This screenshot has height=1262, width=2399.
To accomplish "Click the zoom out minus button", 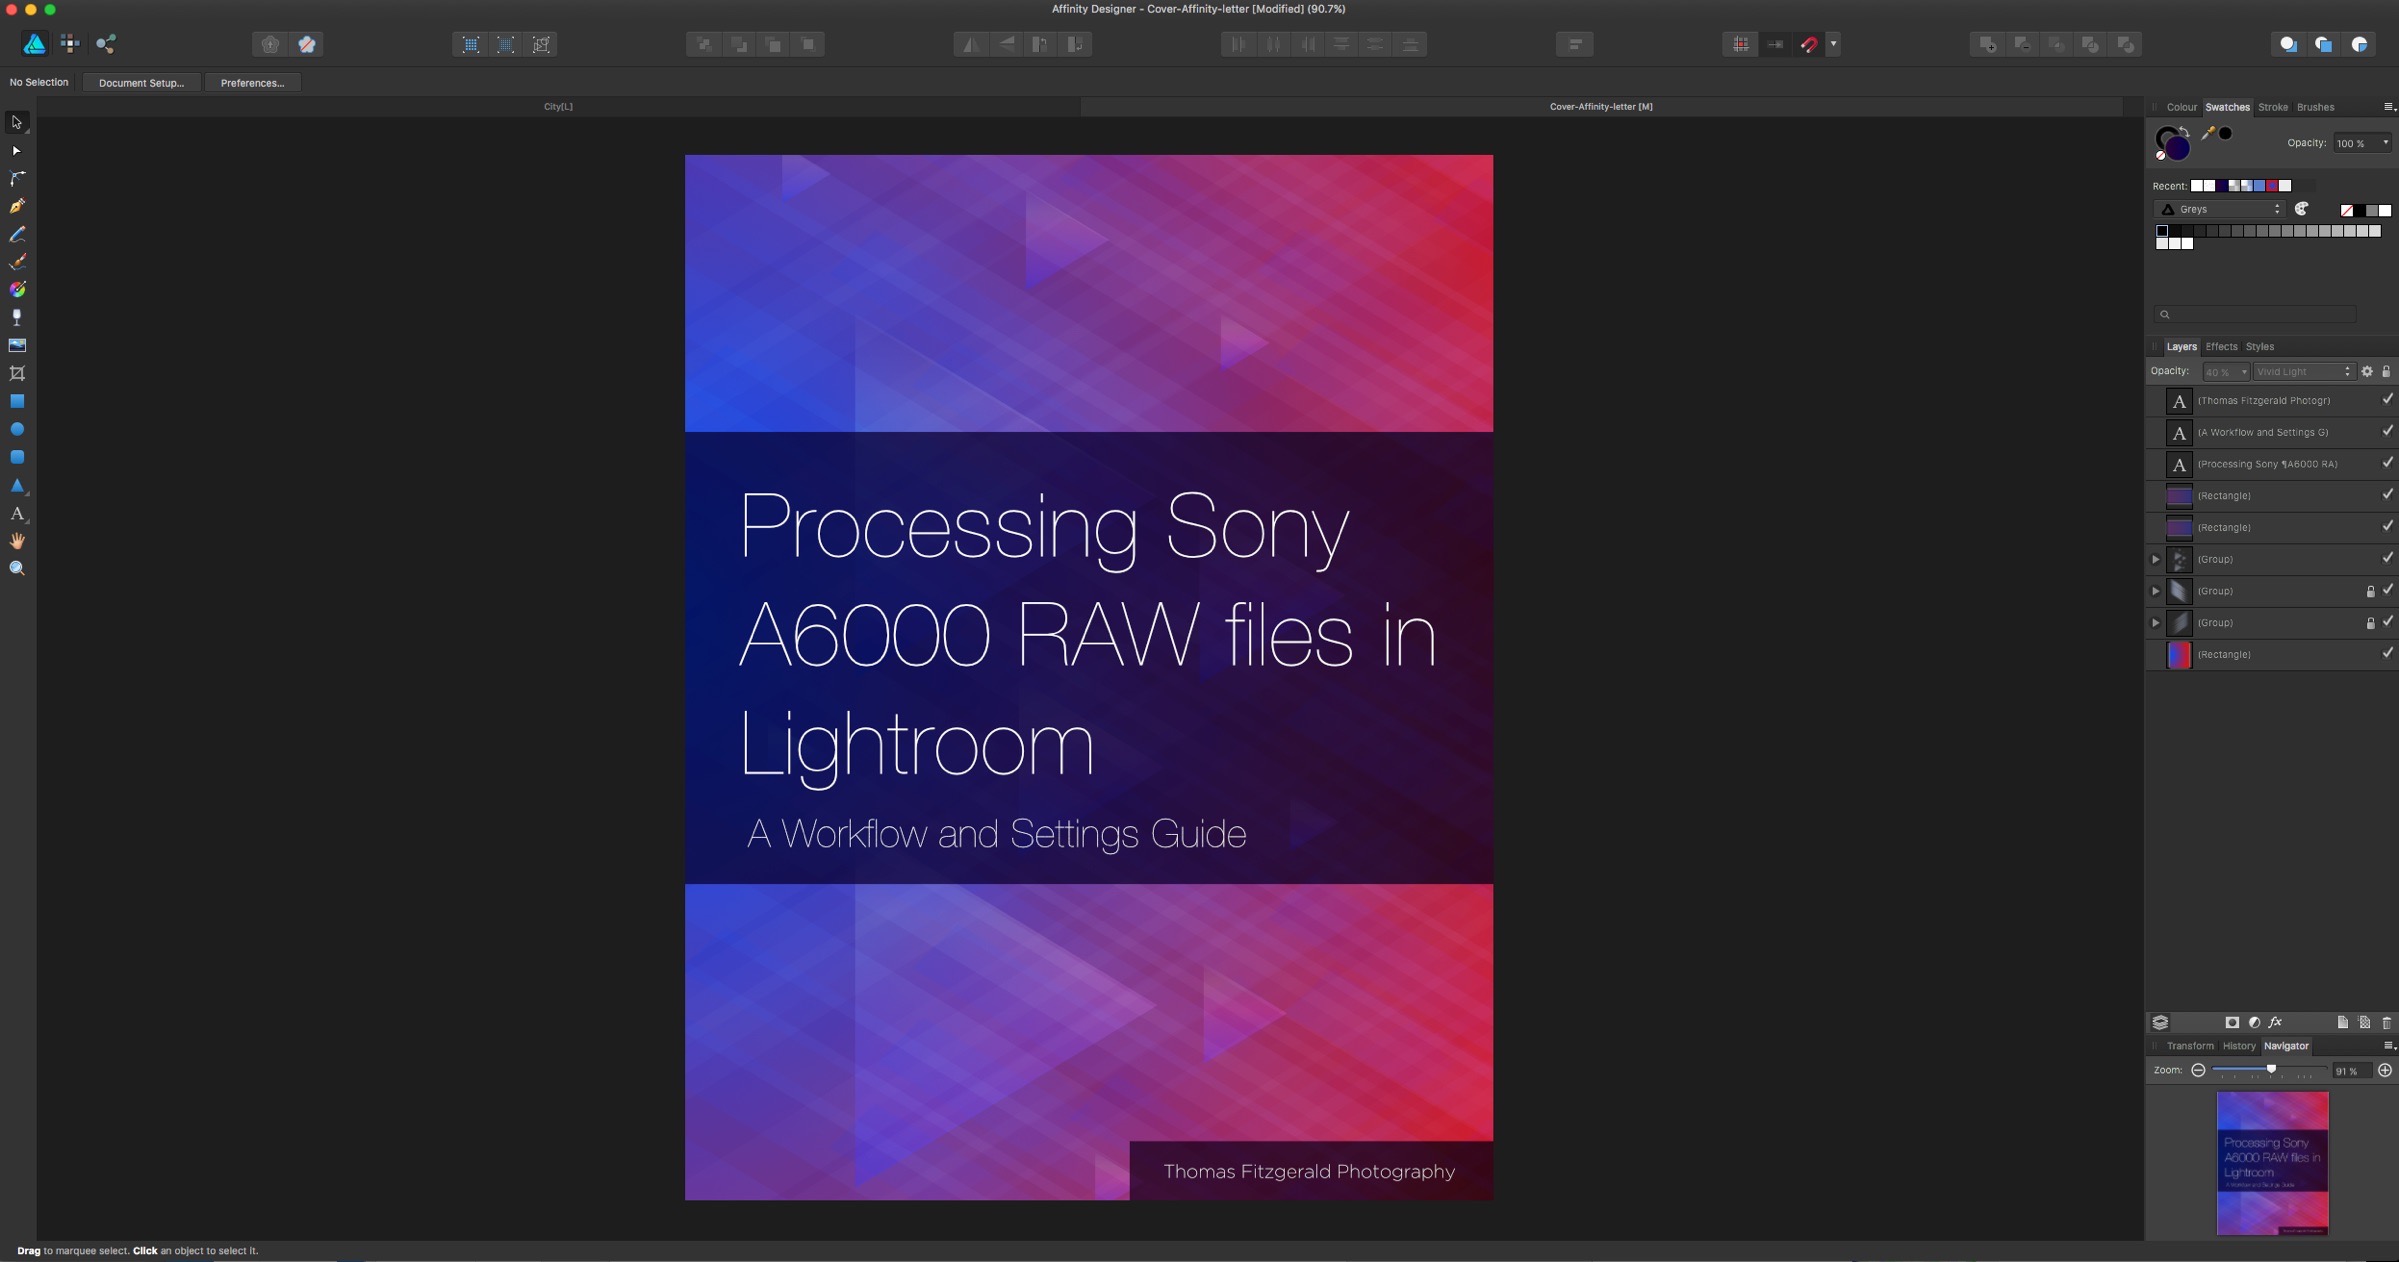I will click(x=2198, y=1070).
